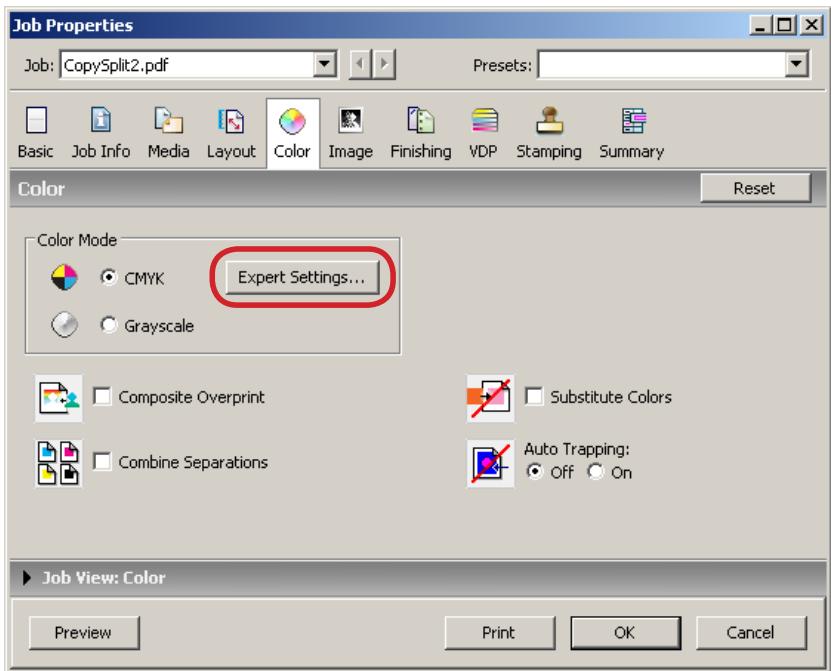Open the VDP tab icon
831x671 pixels.
pyautogui.click(x=484, y=120)
